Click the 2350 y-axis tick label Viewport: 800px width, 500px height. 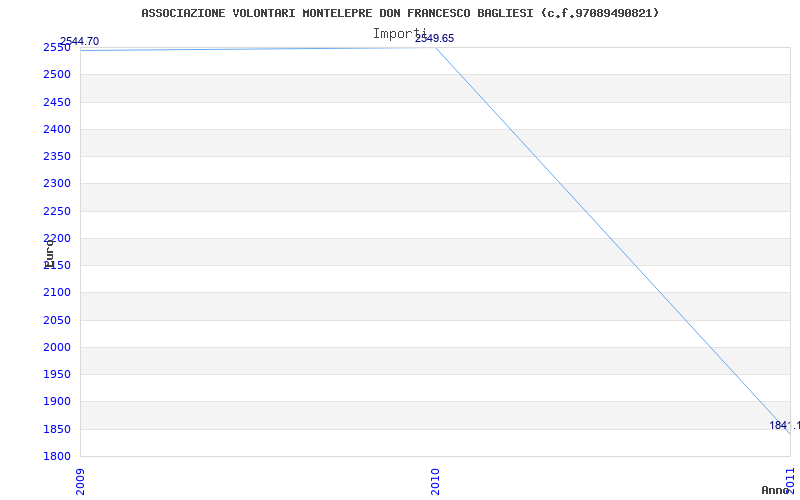[57, 157]
